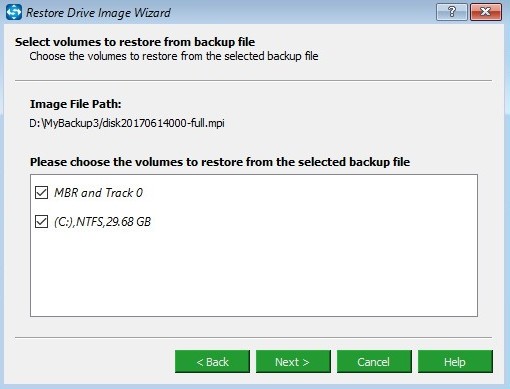The image size is (510, 389).
Task: Click the '(C:),NTFS,29.68 GB' label
Action: [x=103, y=222]
